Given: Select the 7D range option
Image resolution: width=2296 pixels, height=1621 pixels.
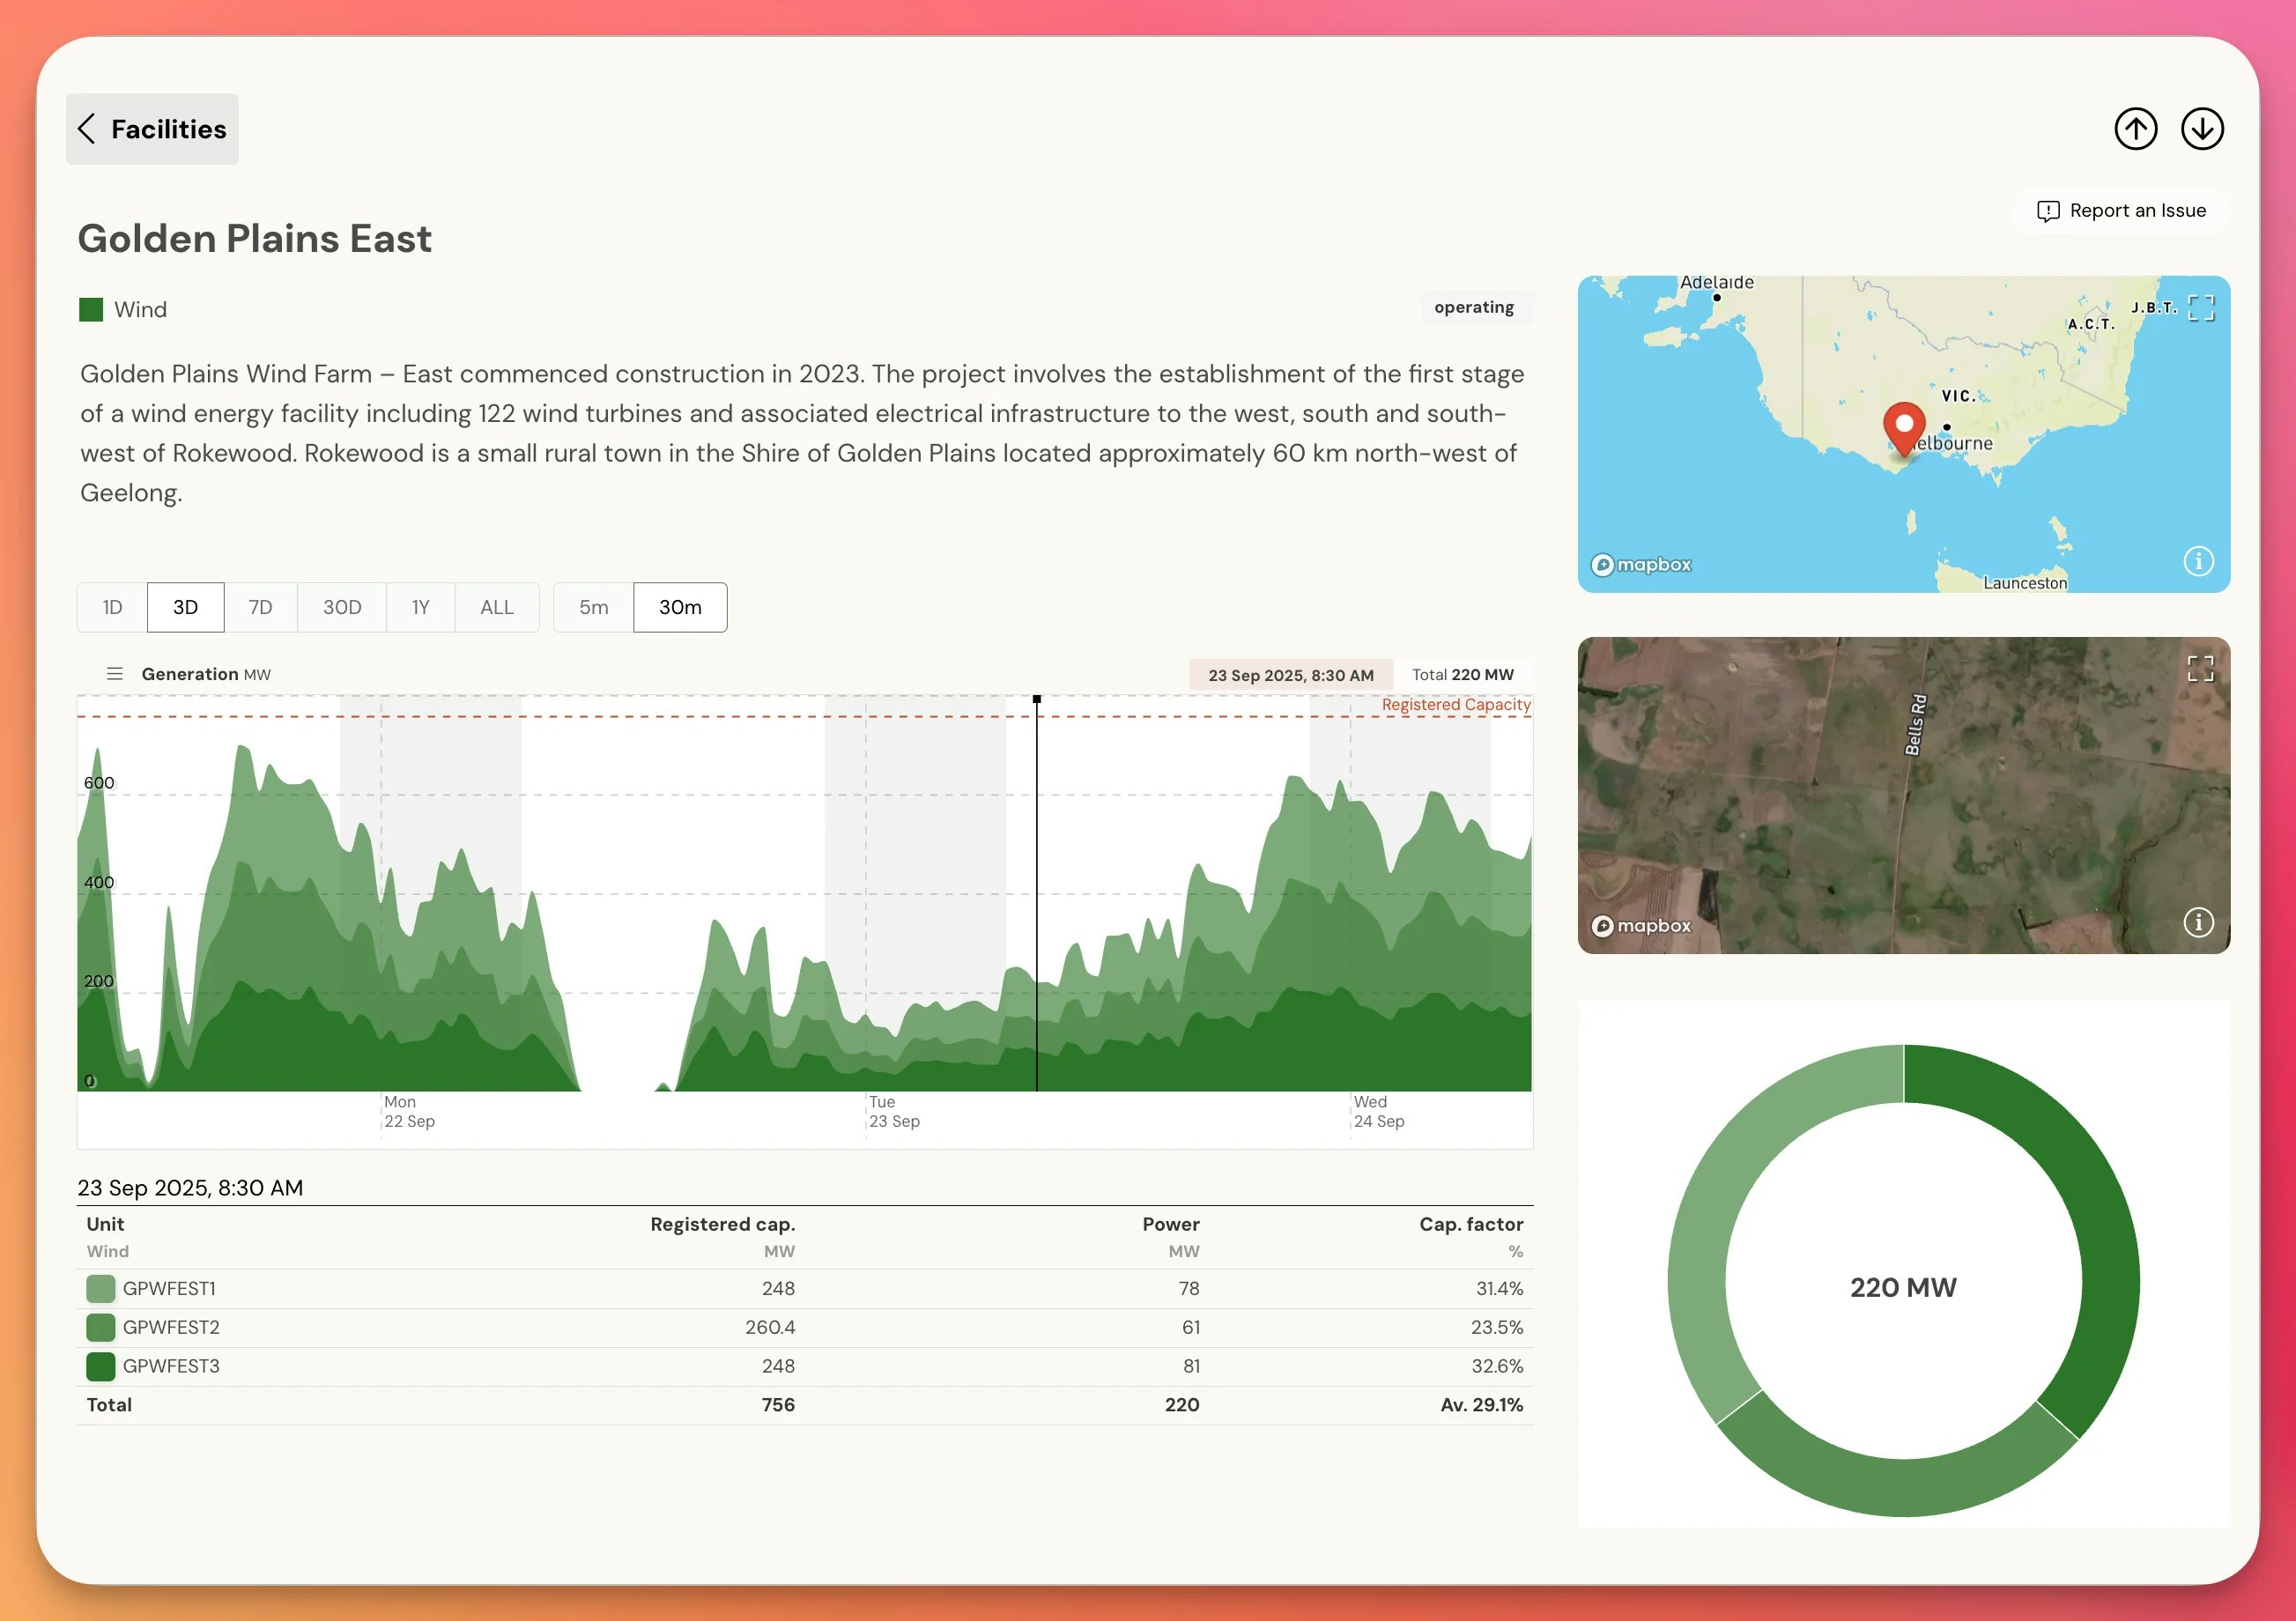Looking at the screenshot, I should [261, 607].
